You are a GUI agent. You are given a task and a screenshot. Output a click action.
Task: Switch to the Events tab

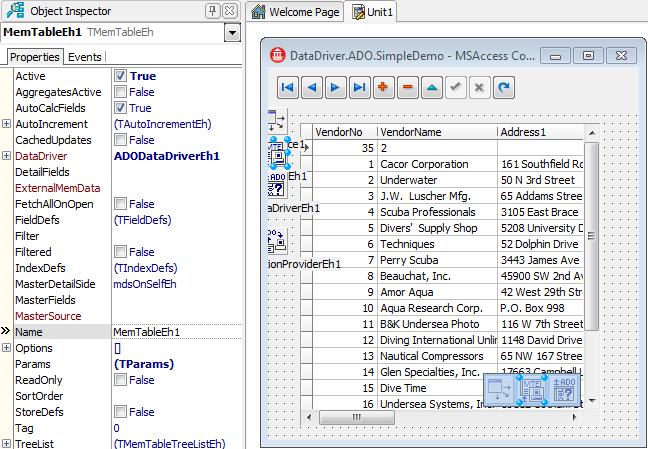pos(84,57)
